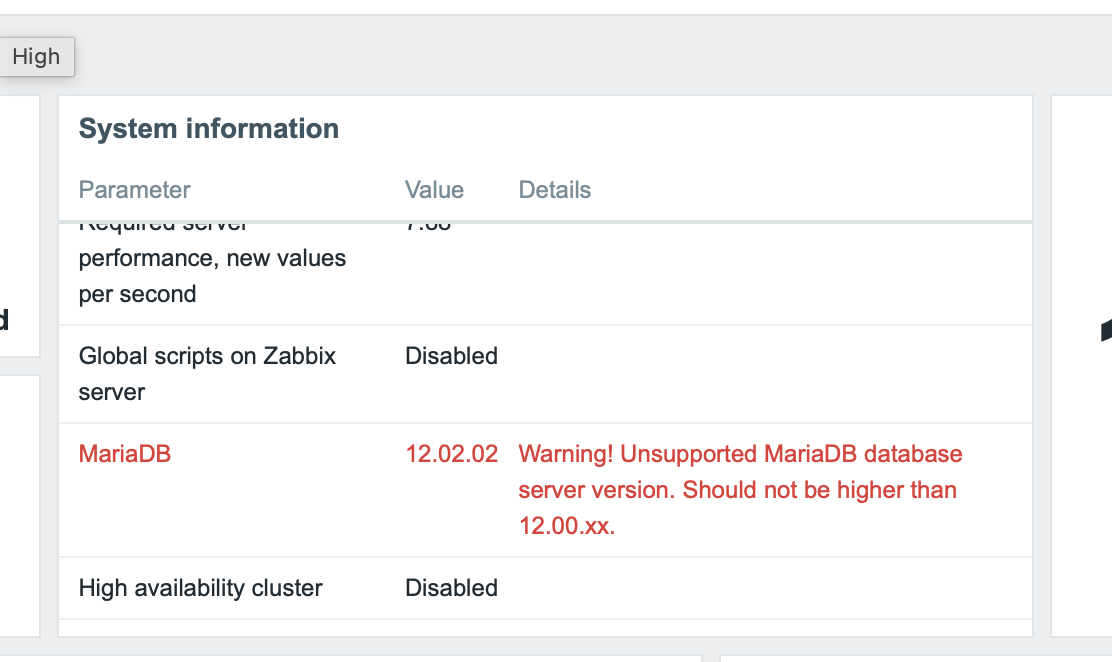Click the cut-off bold letter in left widget

[x=4, y=321]
